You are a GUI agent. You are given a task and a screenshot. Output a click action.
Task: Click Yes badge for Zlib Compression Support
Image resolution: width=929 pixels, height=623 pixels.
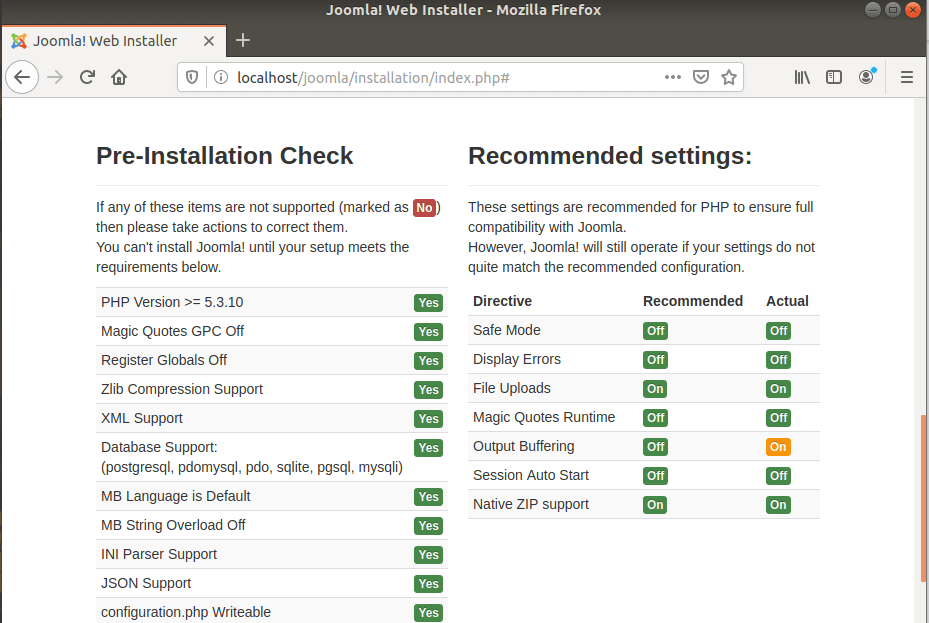point(428,390)
